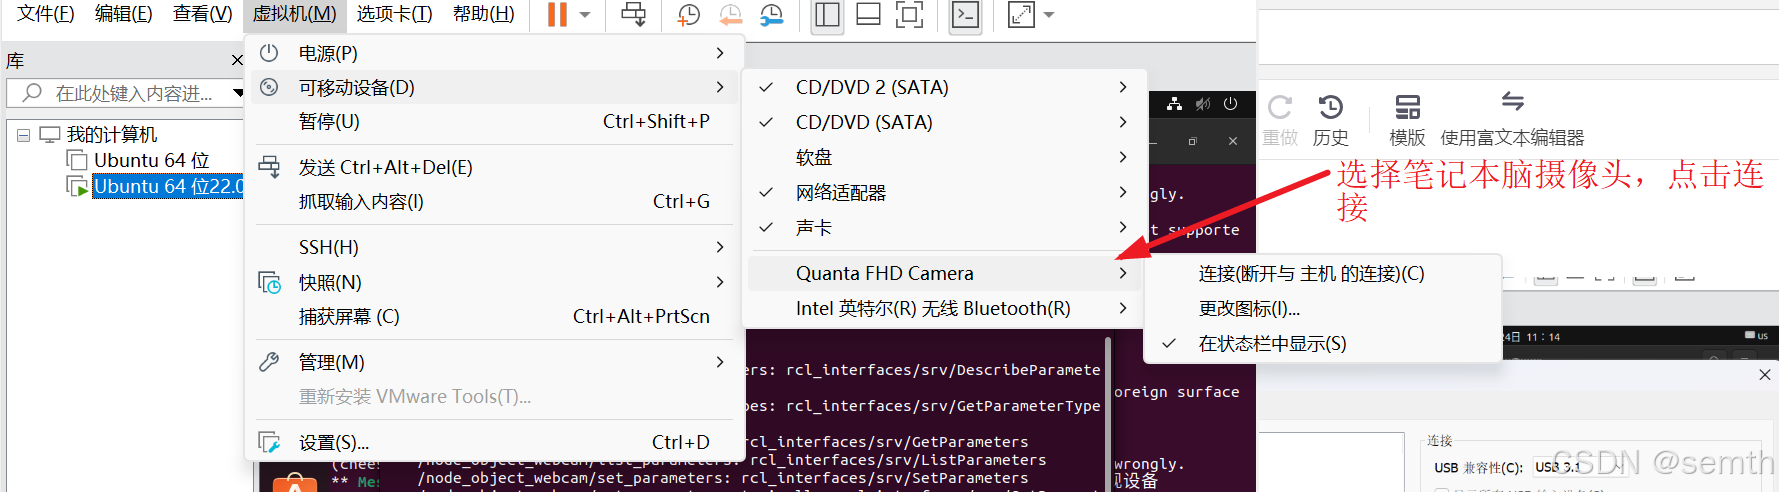Image resolution: width=1779 pixels, height=492 pixels.
Task: Click the wrench icon beside 管理(M)
Action: point(269,362)
